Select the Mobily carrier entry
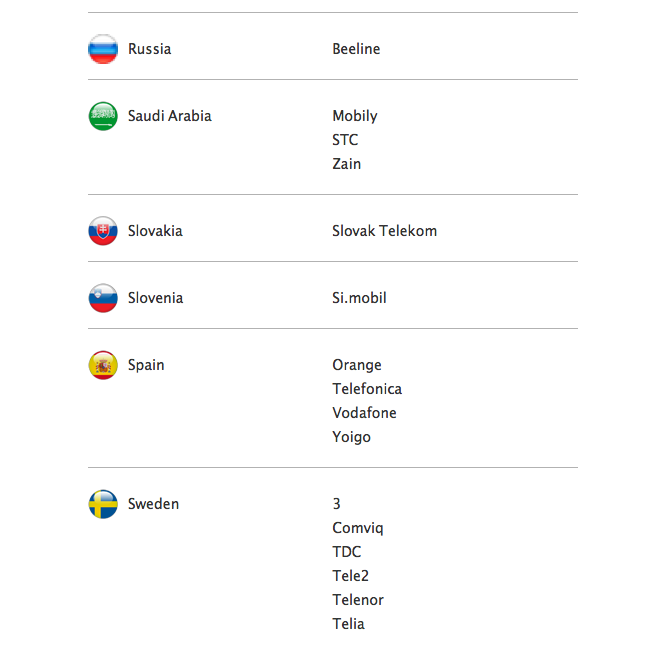The height and width of the screenshot is (651, 670). [355, 116]
